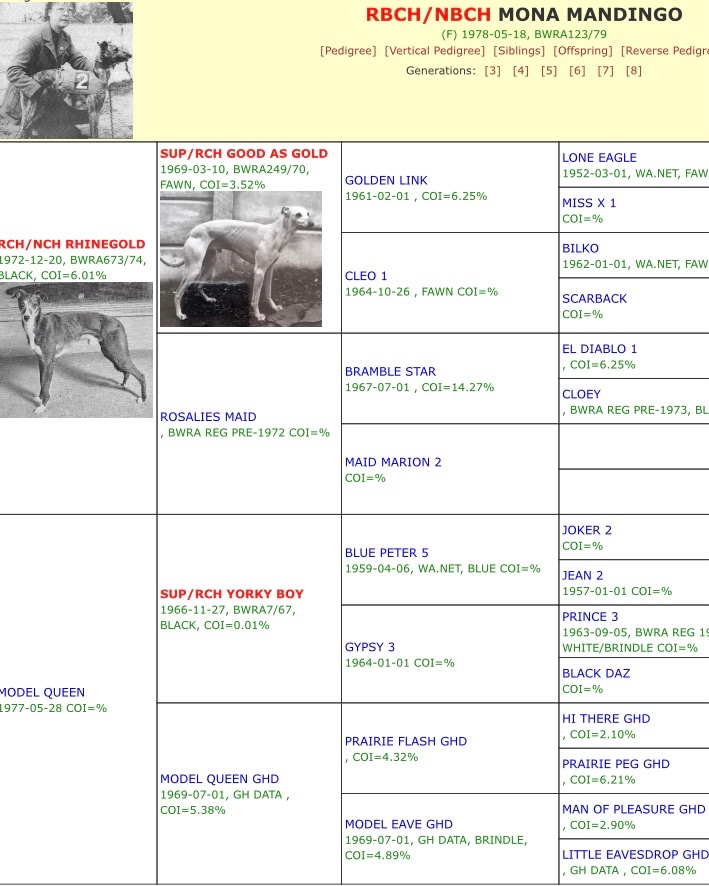Select Rosalies Maid BWRA REG PRE-1972 text
The image size is (709, 886).
pyautogui.click(x=227, y=432)
